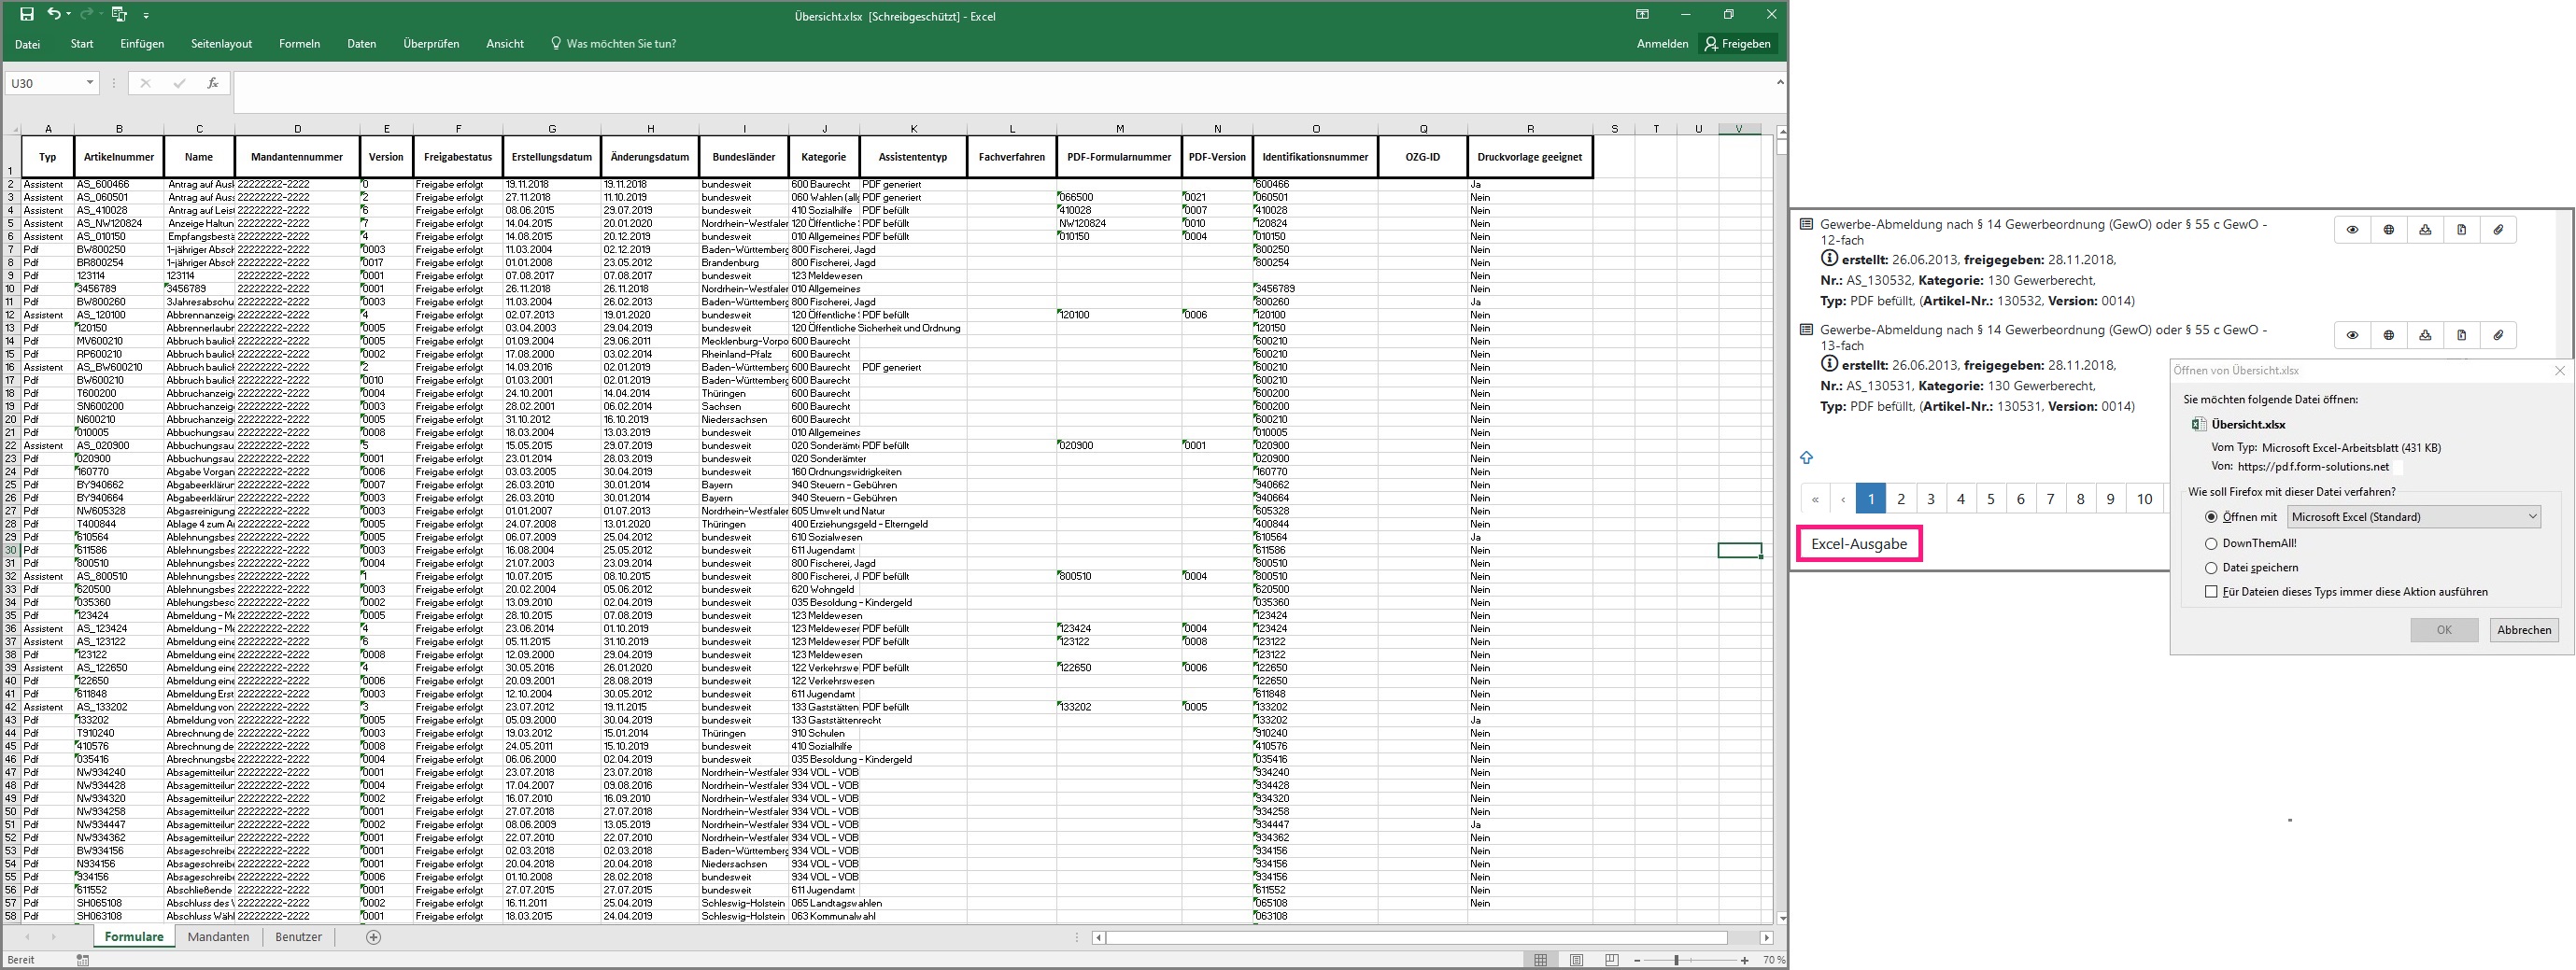2576x970 pixels.
Task: Switch to Page Layout view icon
Action: tap(1576, 960)
